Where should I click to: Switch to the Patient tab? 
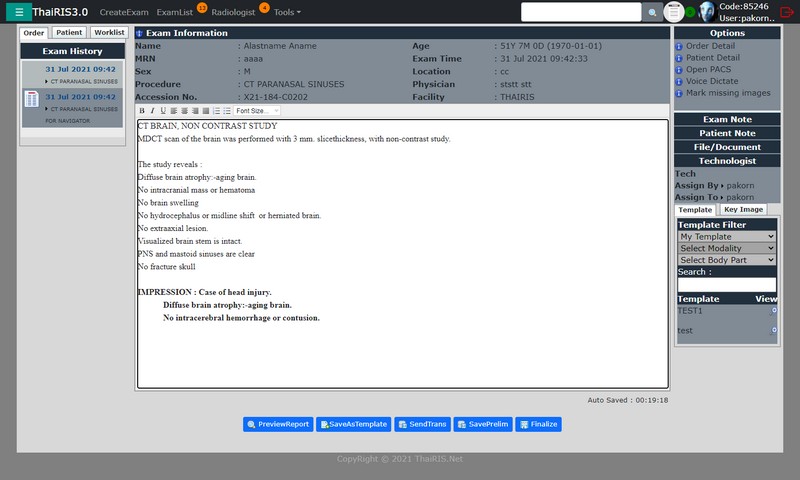click(69, 33)
